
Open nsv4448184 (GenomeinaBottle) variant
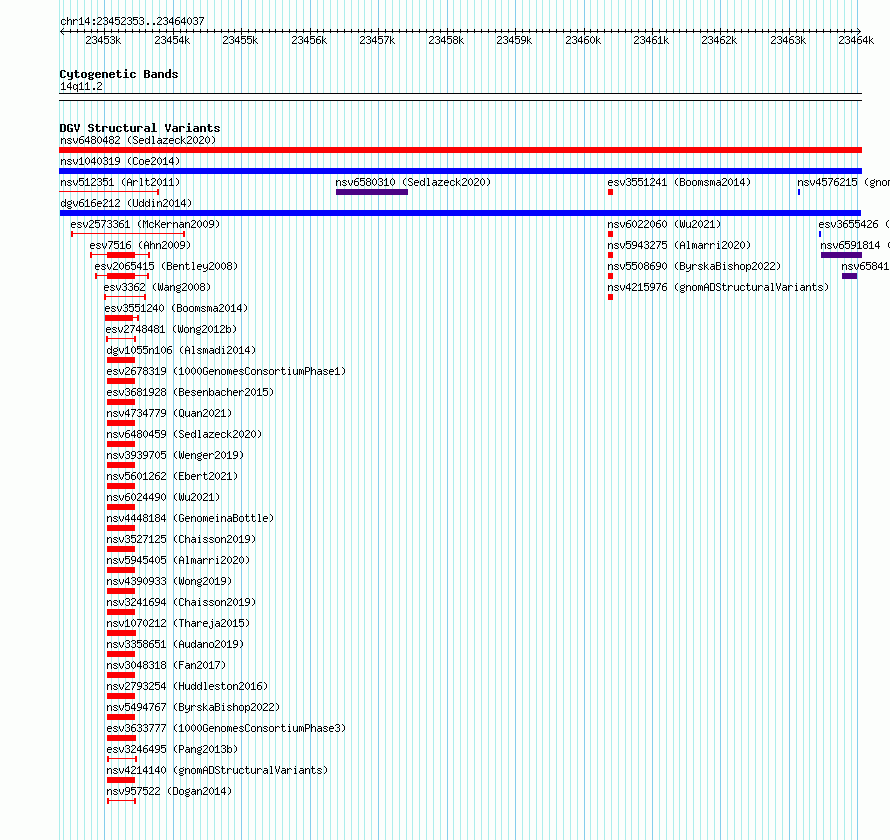point(190,518)
